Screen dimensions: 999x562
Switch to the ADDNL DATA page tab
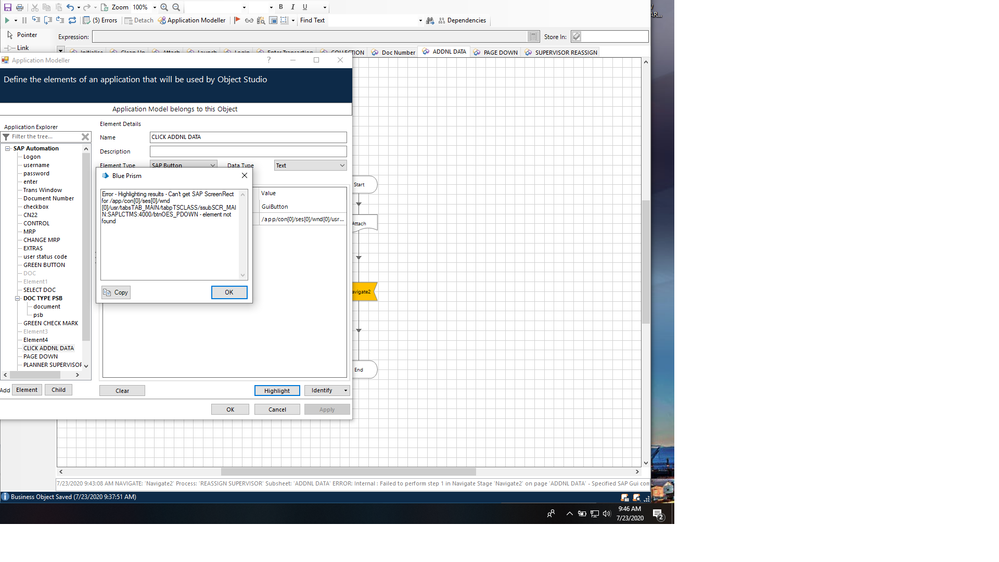[x=445, y=52]
